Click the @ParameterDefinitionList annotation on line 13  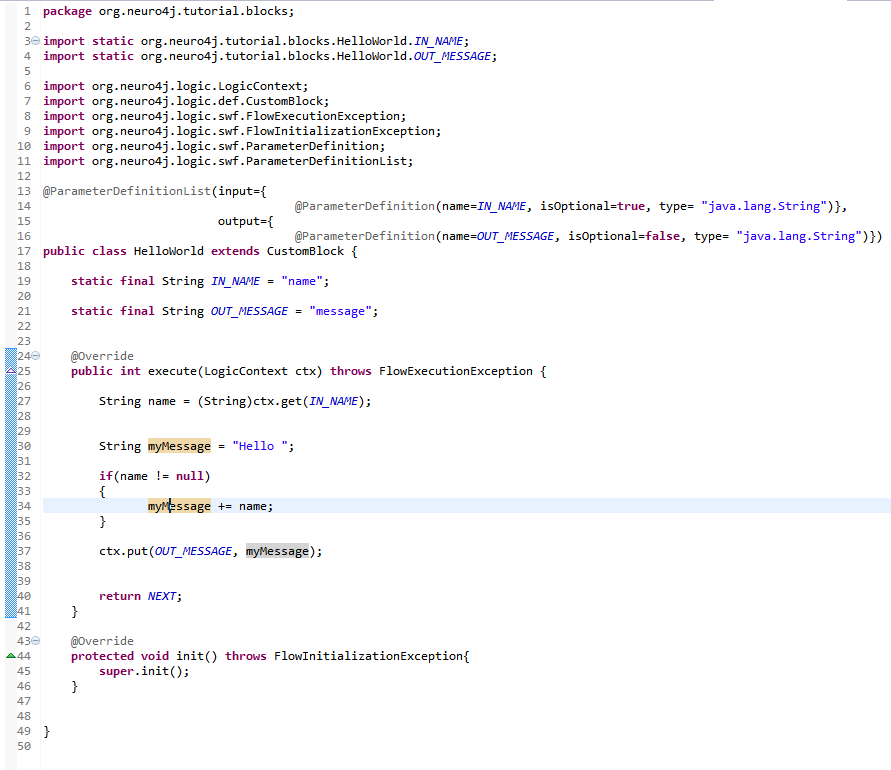coord(127,192)
